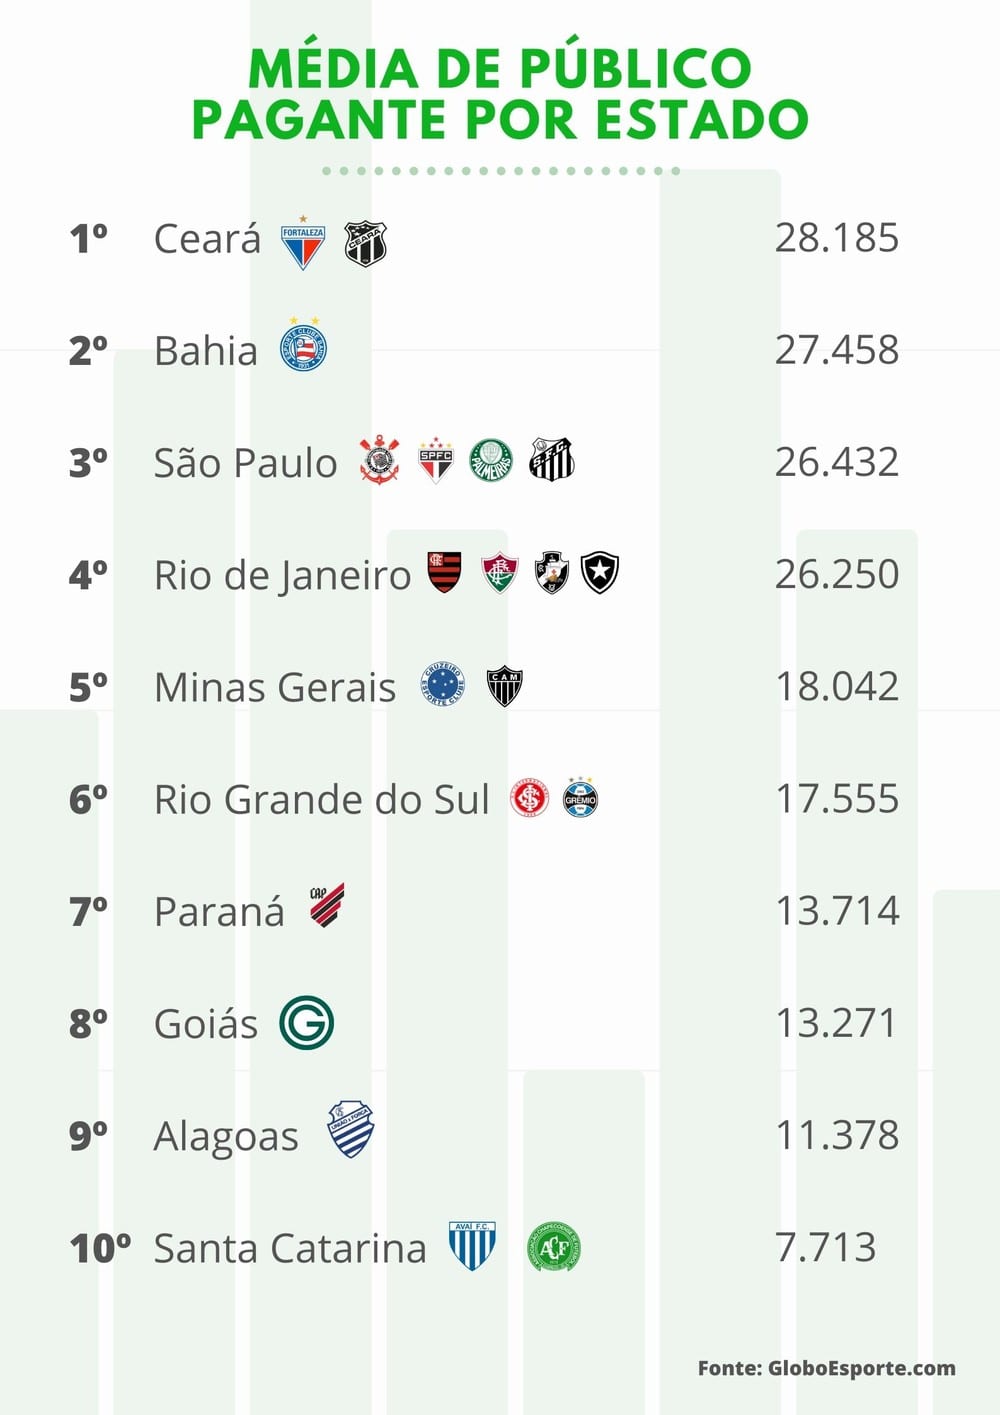Viewport: 1000px width, 1415px height.
Task: Select the Goiás green G logo
Action: coord(306,1022)
